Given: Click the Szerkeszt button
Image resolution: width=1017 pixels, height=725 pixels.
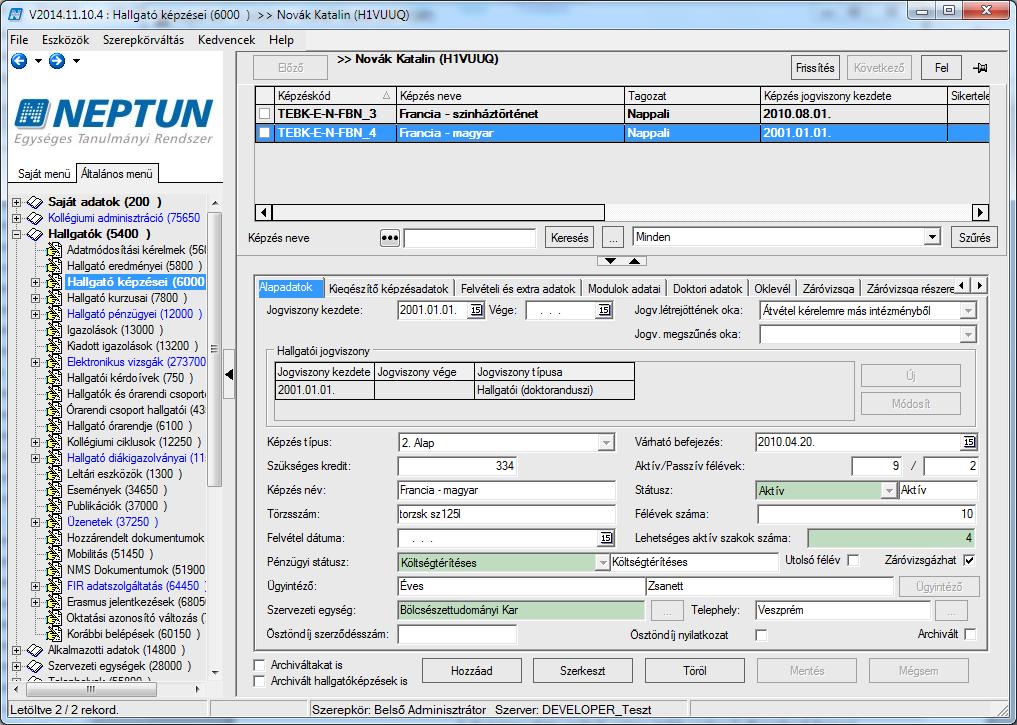Looking at the screenshot, I should [x=582, y=671].
